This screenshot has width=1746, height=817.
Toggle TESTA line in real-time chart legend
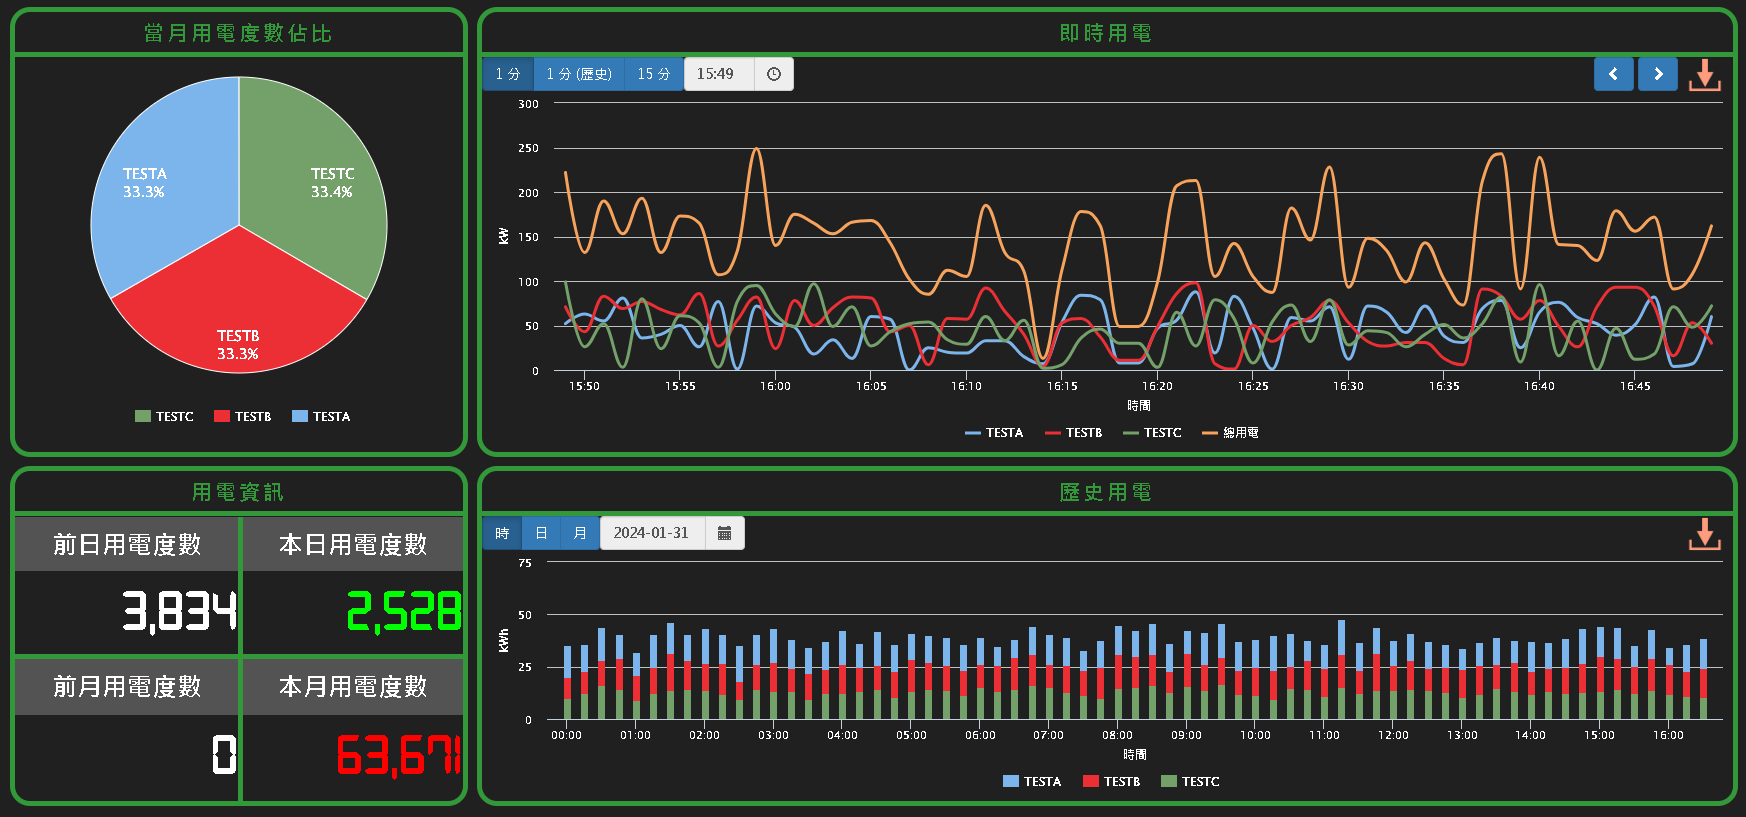[994, 433]
